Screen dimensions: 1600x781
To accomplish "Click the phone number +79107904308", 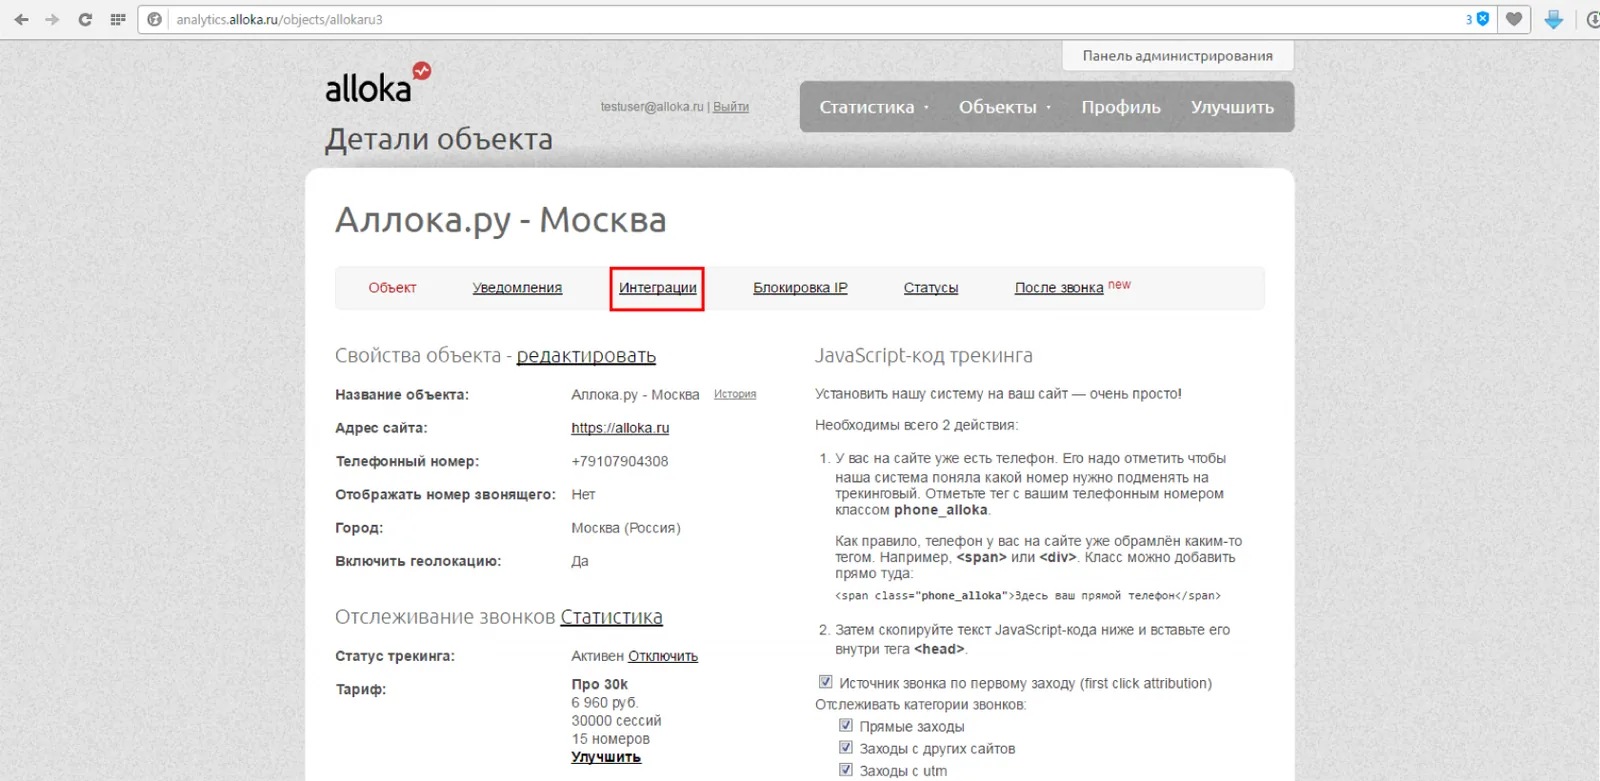I will coord(620,461).
